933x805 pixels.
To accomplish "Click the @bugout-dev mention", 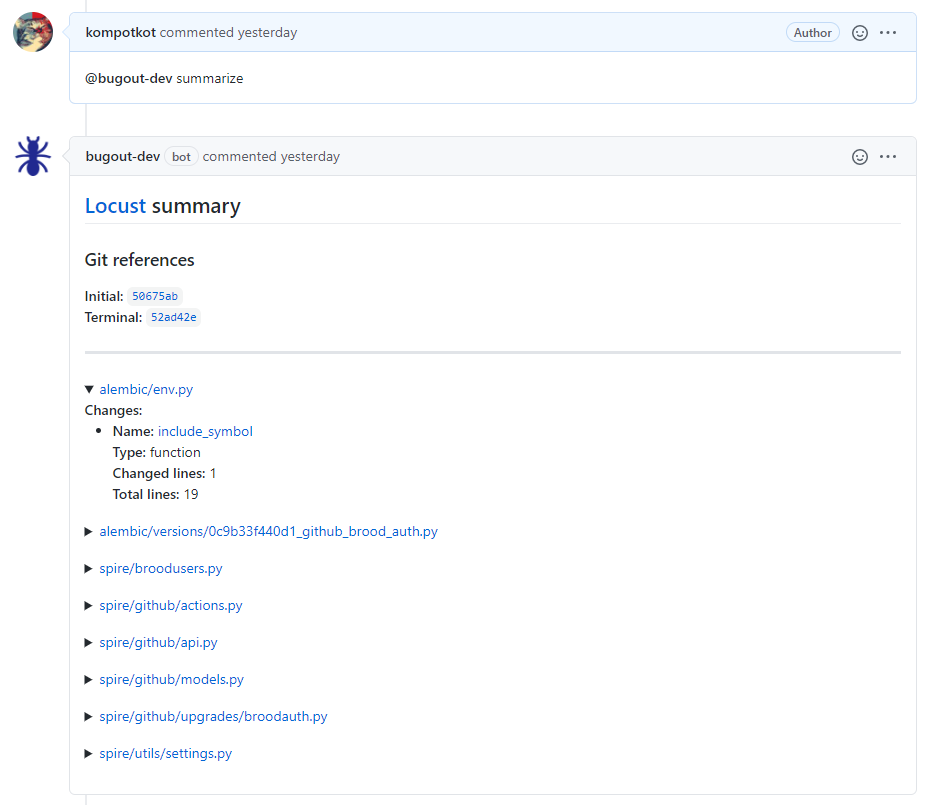I will coord(129,79).
